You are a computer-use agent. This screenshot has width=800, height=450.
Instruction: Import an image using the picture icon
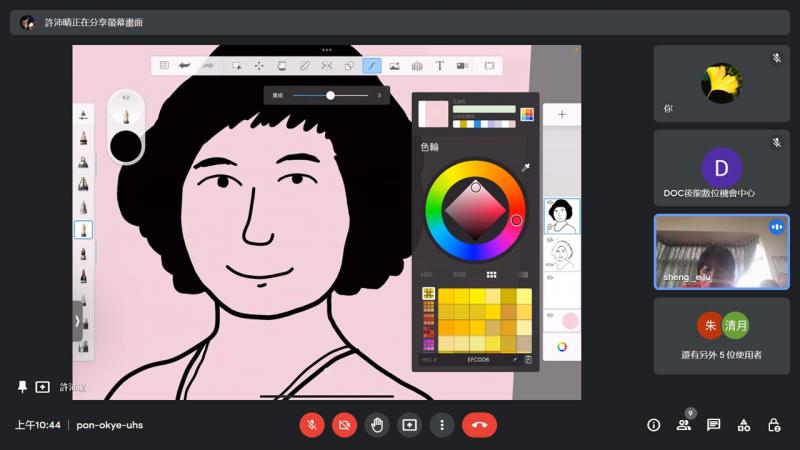pyautogui.click(x=394, y=66)
